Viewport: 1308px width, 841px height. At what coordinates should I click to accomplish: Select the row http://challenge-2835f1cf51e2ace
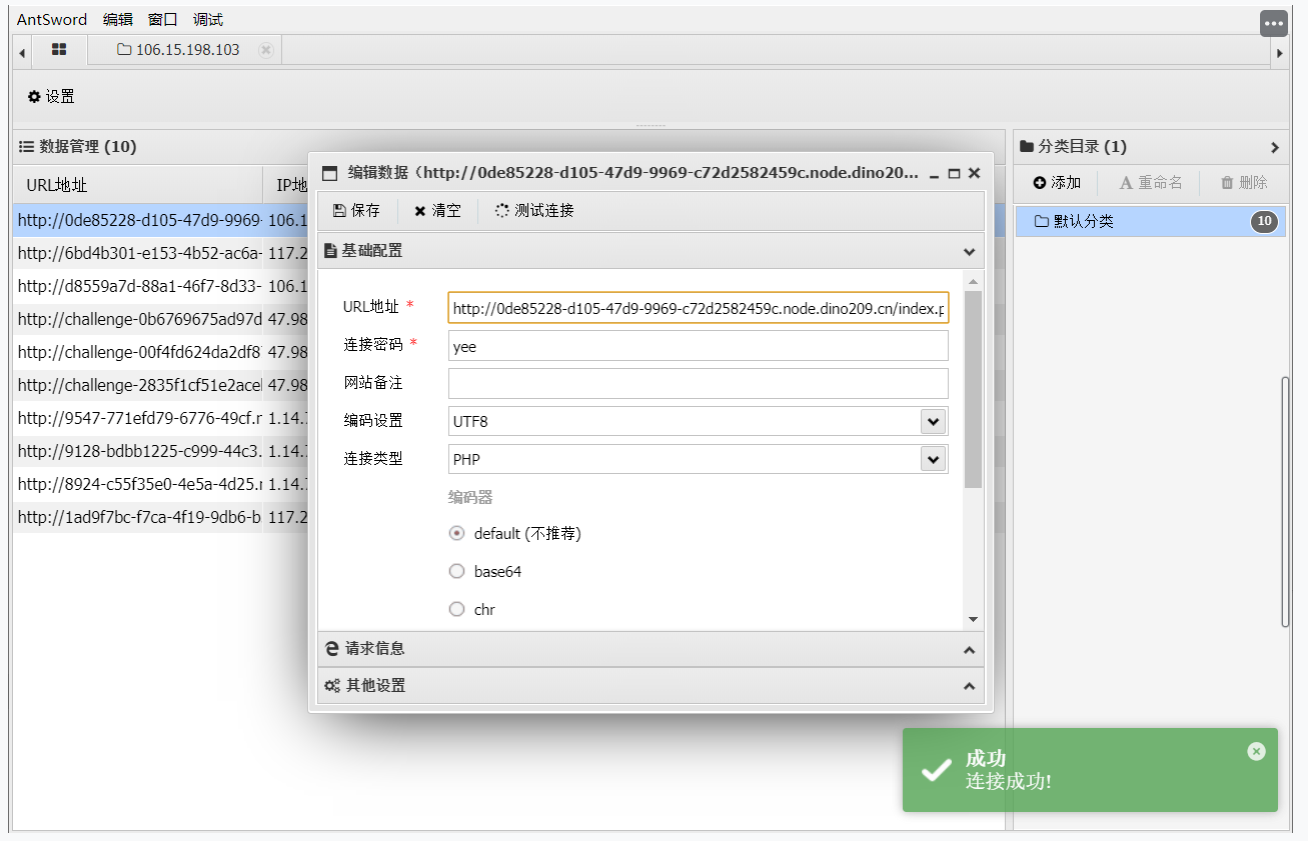(138, 385)
